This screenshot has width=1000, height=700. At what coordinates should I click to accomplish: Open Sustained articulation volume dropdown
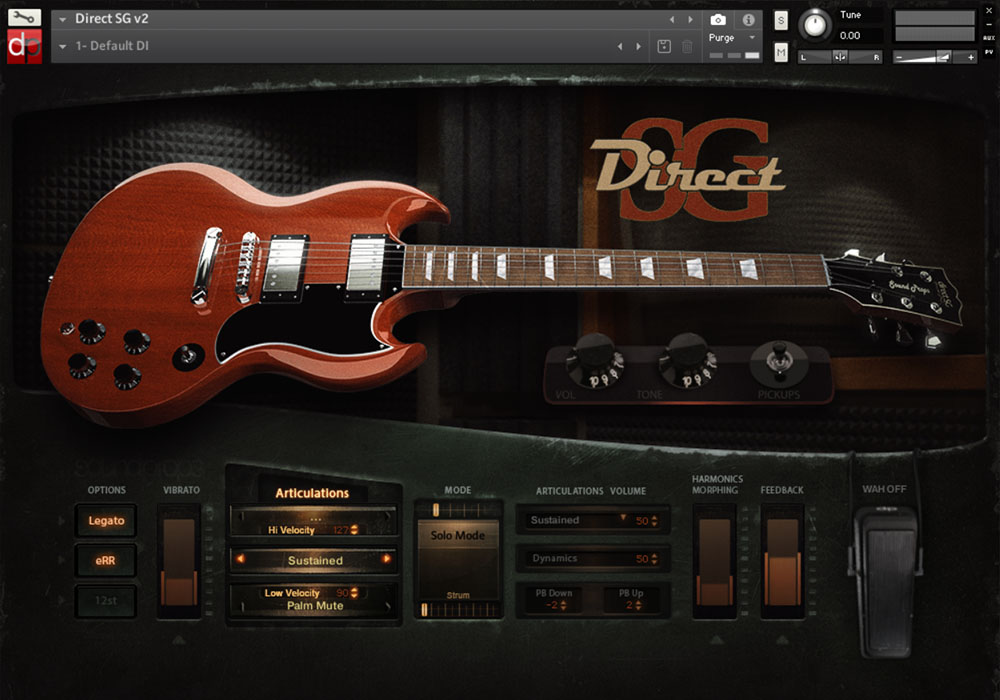pyautogui.click(x=622, y=518)
